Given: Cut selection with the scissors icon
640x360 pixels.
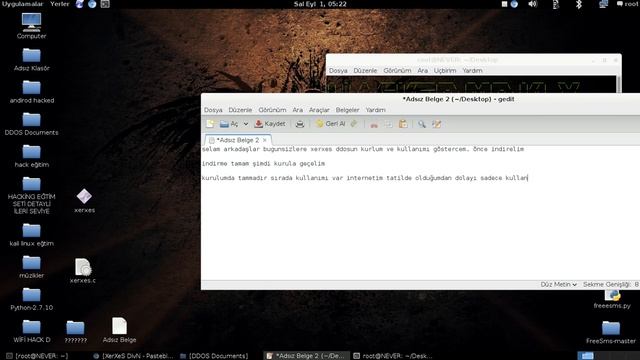Looking at the screenshot, I should 373,124.
